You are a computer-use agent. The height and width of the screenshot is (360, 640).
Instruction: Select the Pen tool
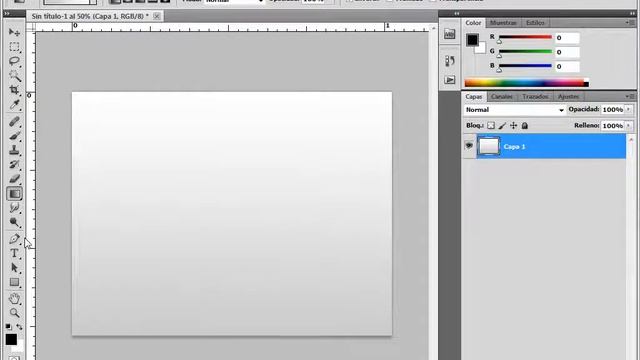14,239
